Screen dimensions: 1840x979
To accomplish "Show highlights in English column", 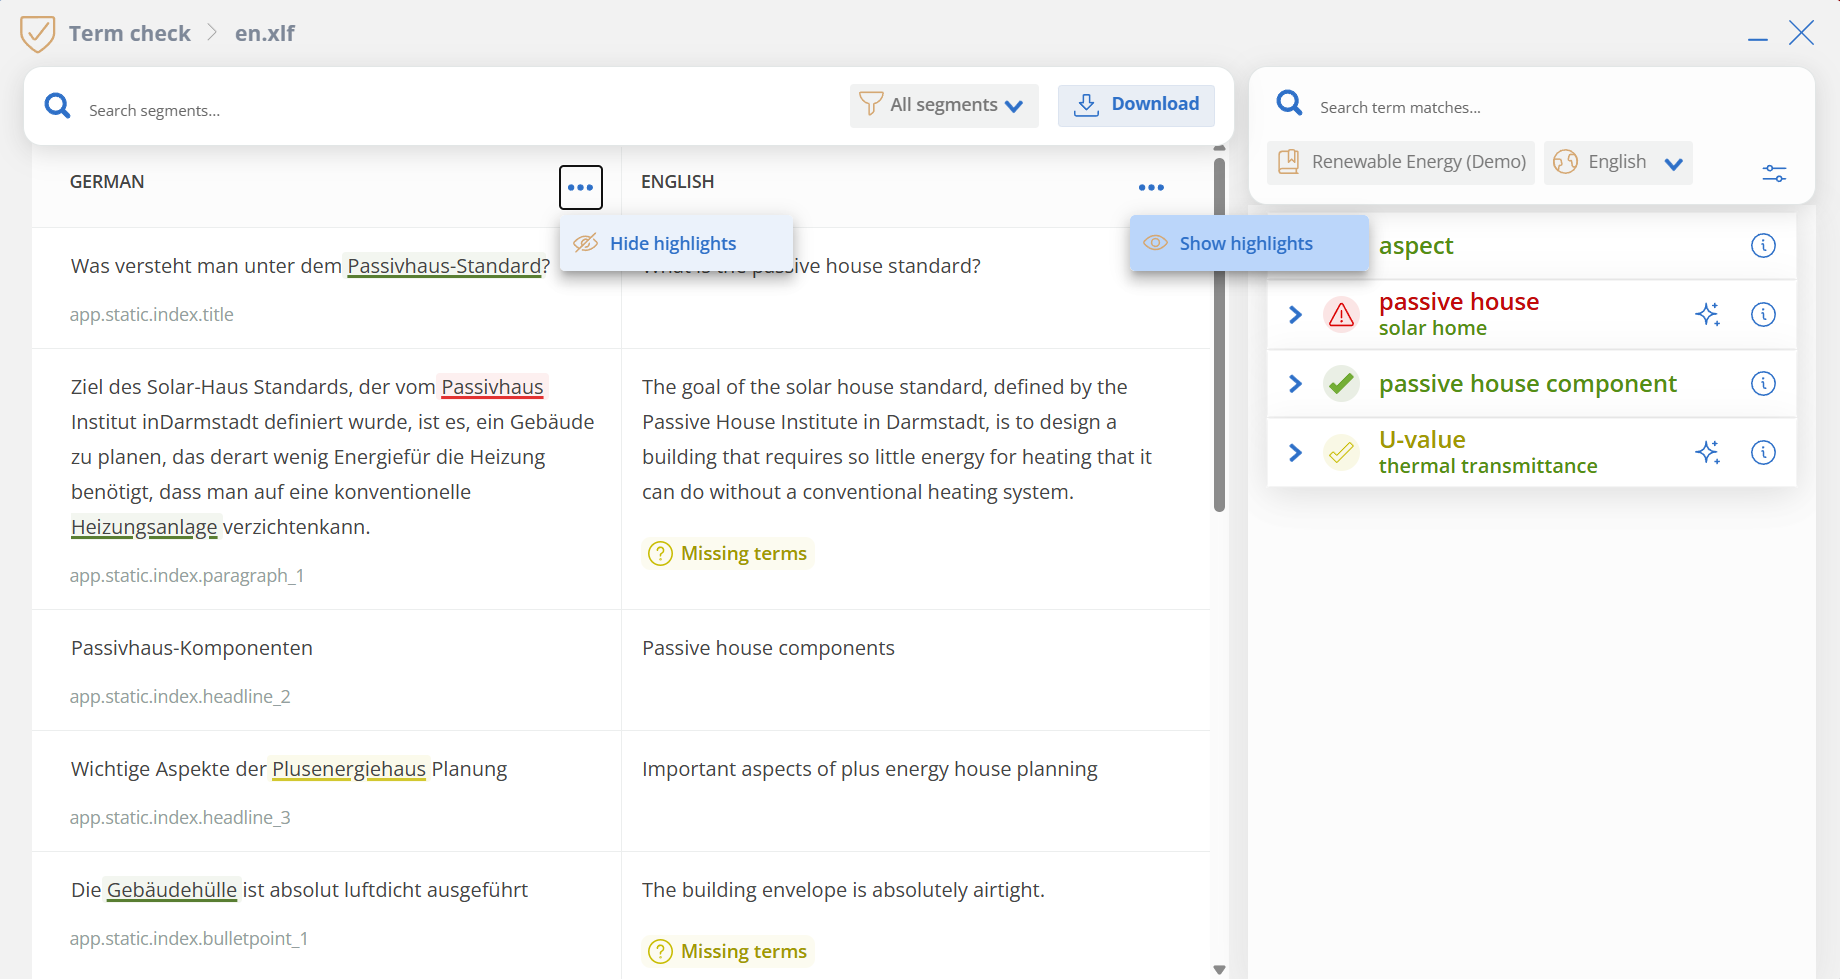I will 1249,243.
